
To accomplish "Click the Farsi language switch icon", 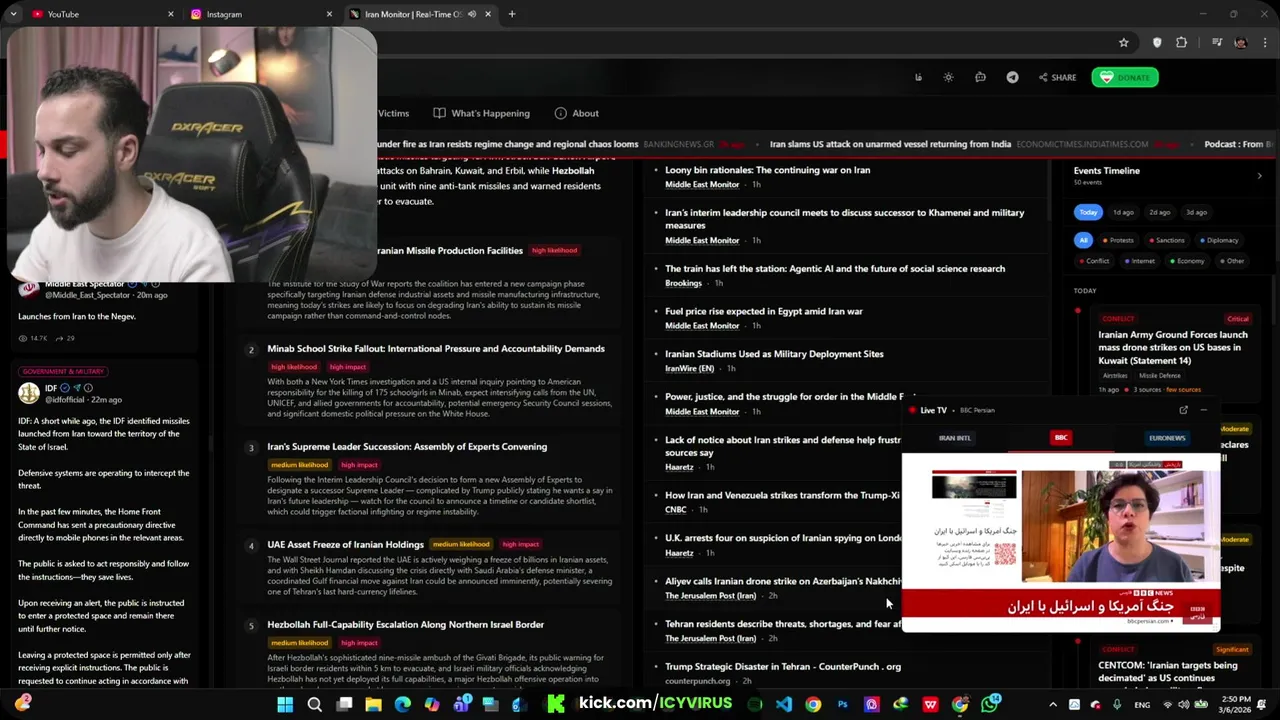I will click(918, 78).
